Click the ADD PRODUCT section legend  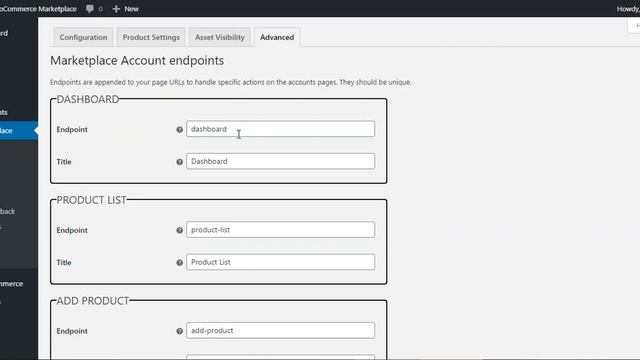(93, 301)
